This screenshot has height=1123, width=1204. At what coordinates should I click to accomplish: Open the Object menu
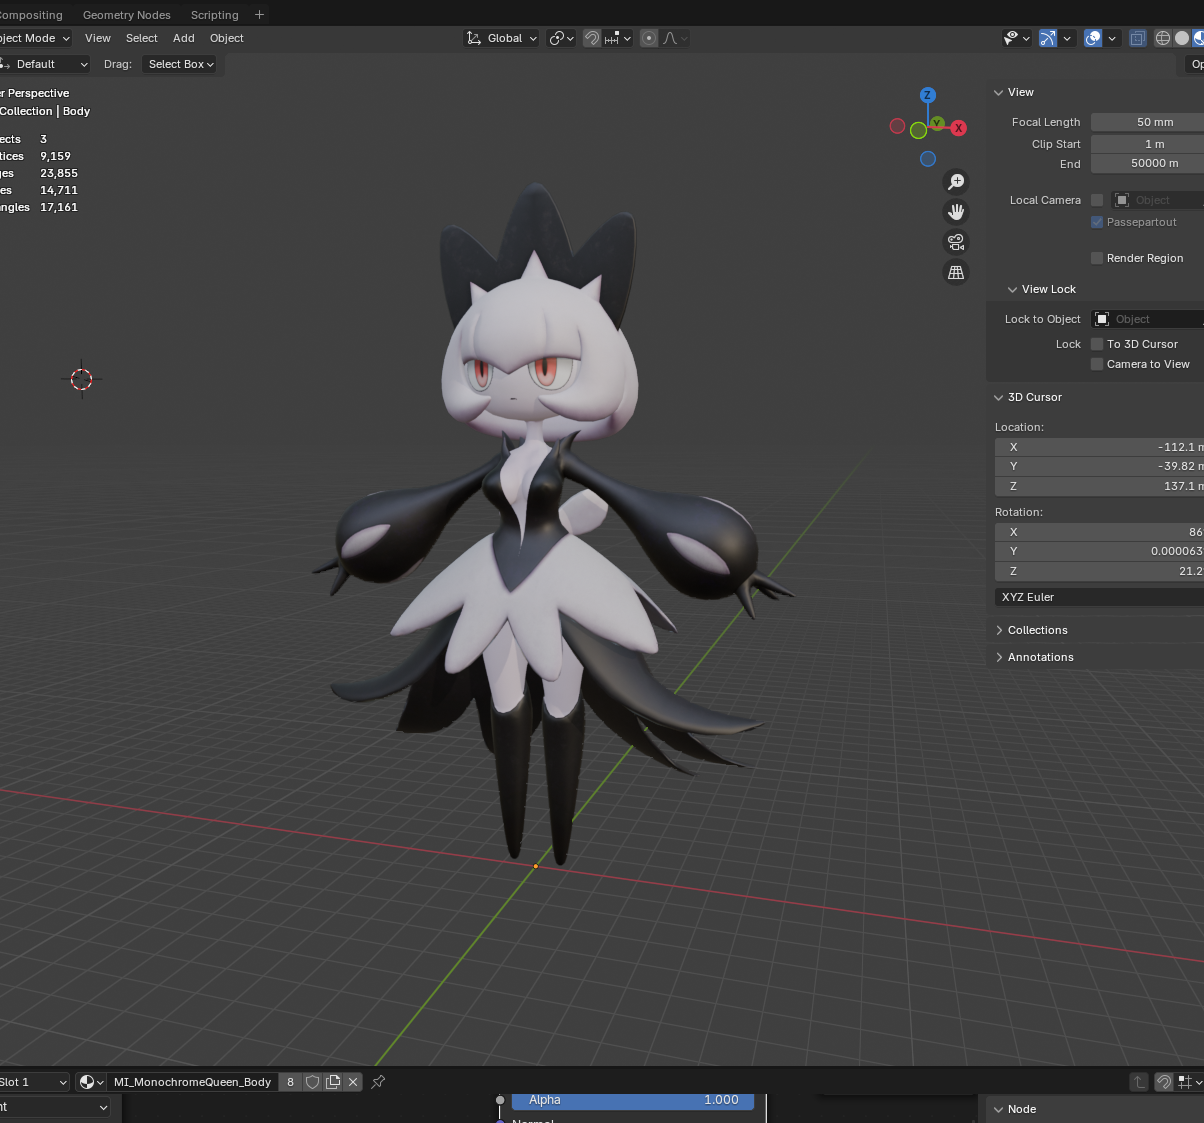coord(227,38)
